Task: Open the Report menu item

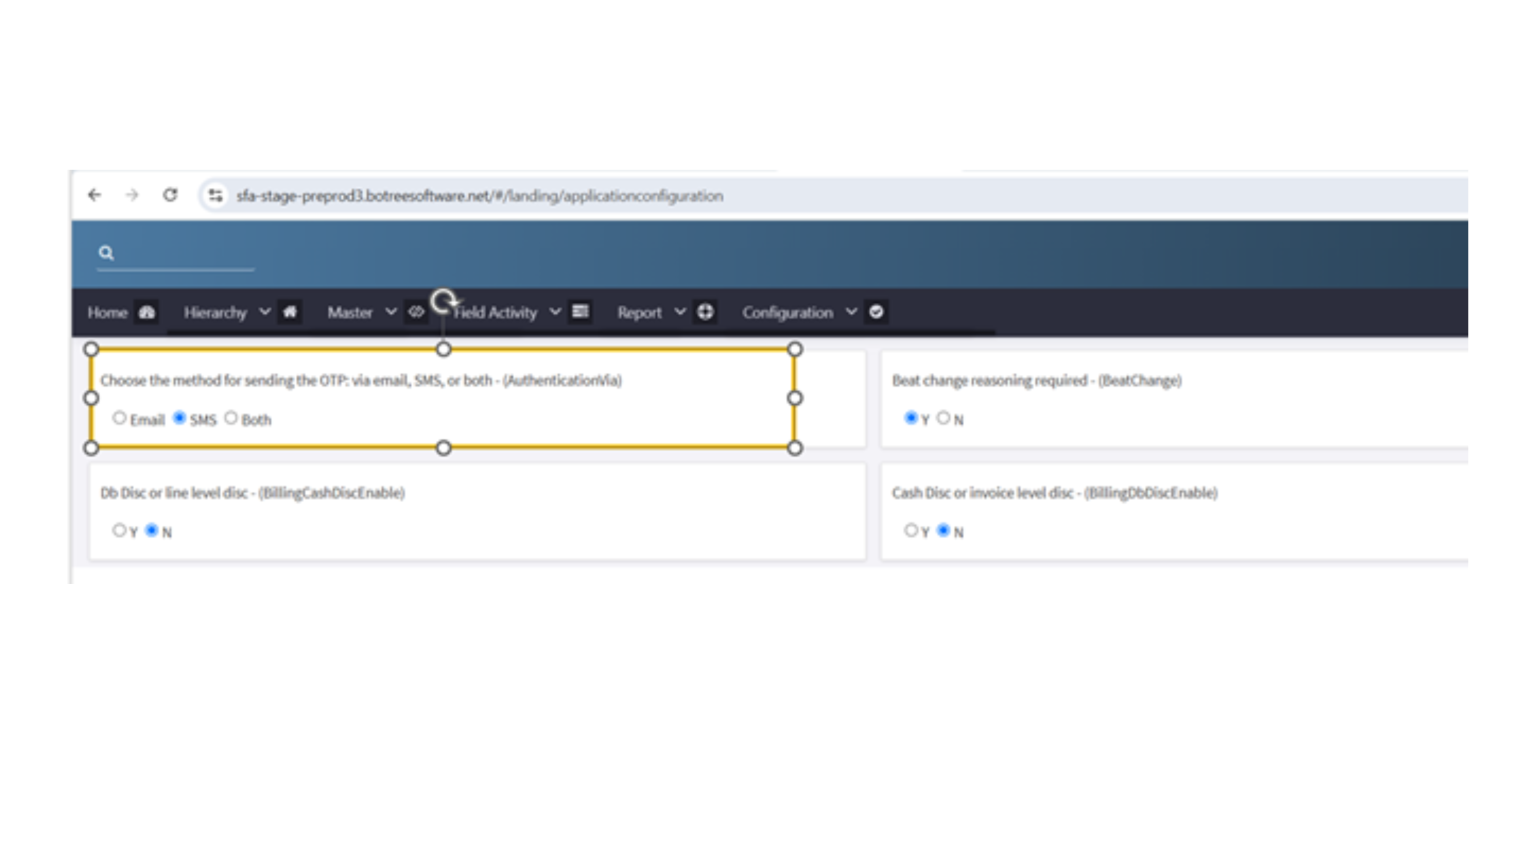Action: (640, 312)
